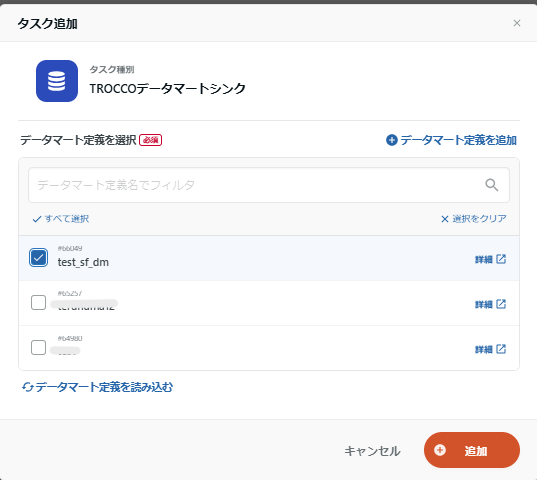537x480 pixels.
Task: Select all with すべて選択
Action: [x=61, y=219]
